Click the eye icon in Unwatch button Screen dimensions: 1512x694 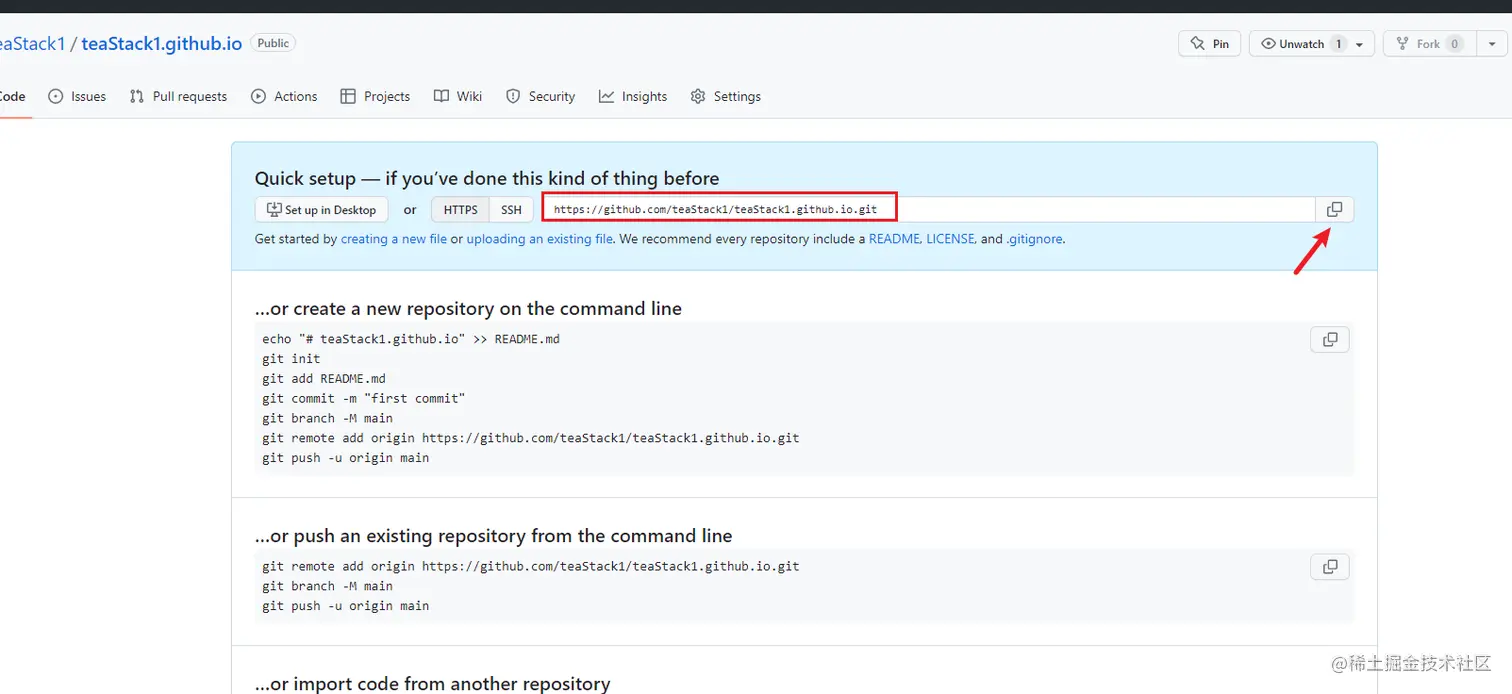[1268, 44]
